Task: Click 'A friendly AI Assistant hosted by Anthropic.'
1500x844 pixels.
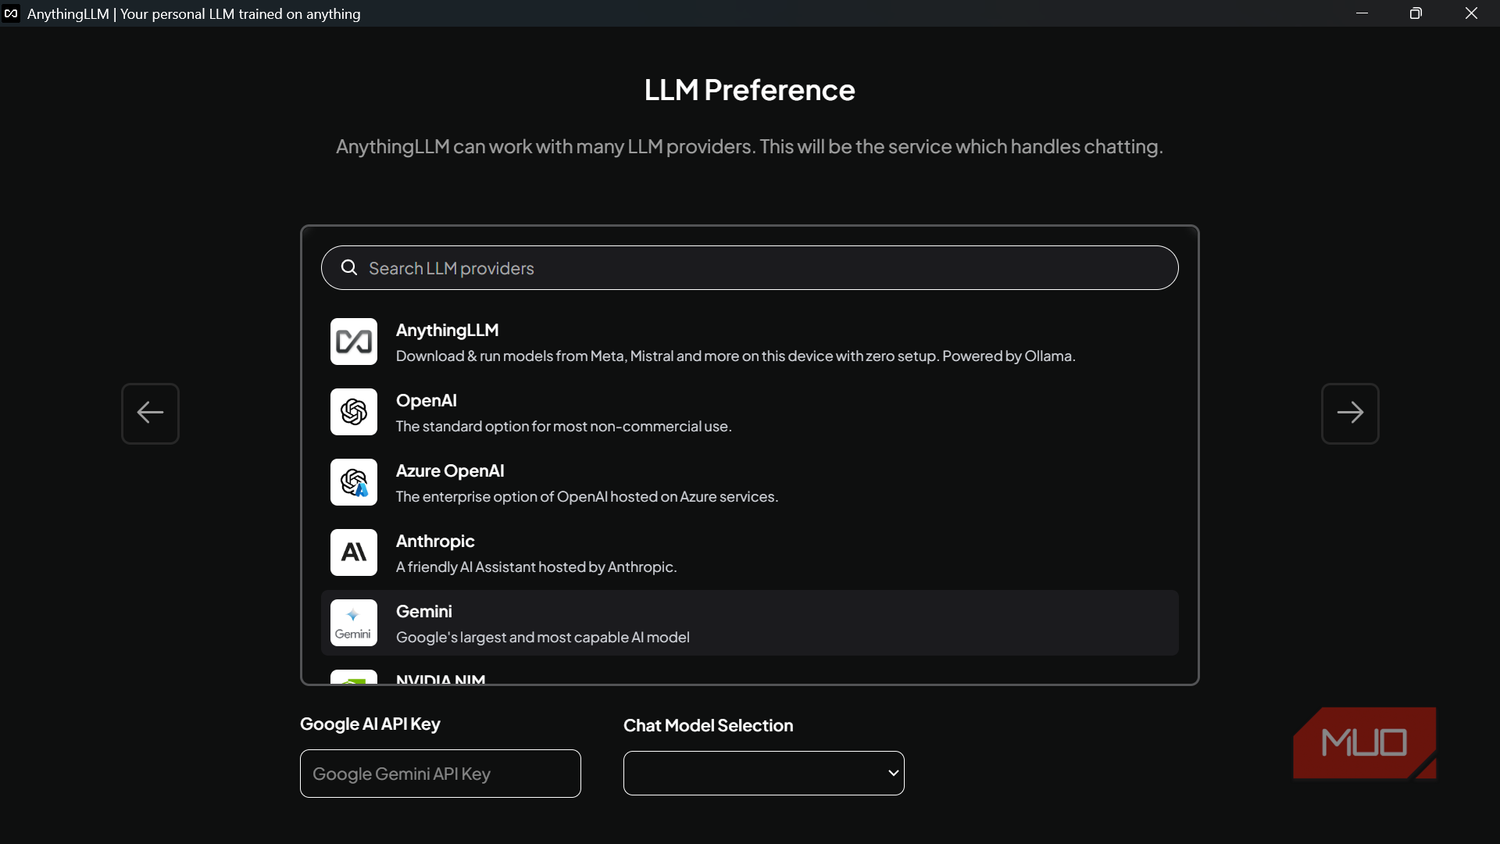Action: pyautogui.click(x=536, y=567)
